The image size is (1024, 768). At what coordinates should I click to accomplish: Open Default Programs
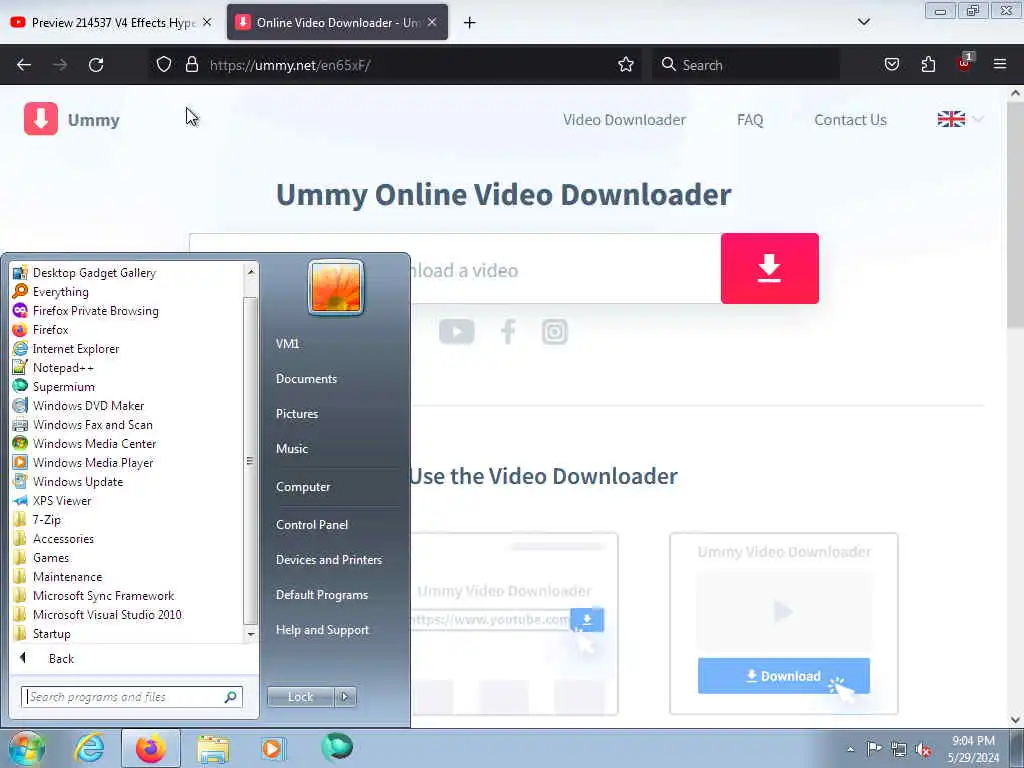(321, 595)
